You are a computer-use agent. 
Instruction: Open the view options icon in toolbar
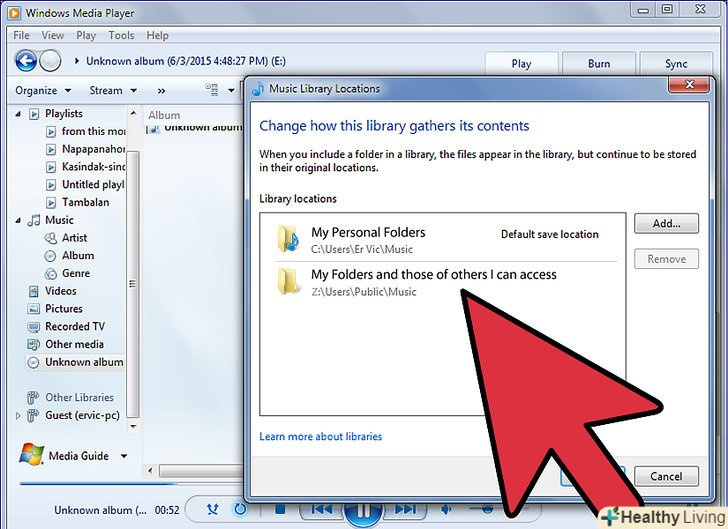212,90
